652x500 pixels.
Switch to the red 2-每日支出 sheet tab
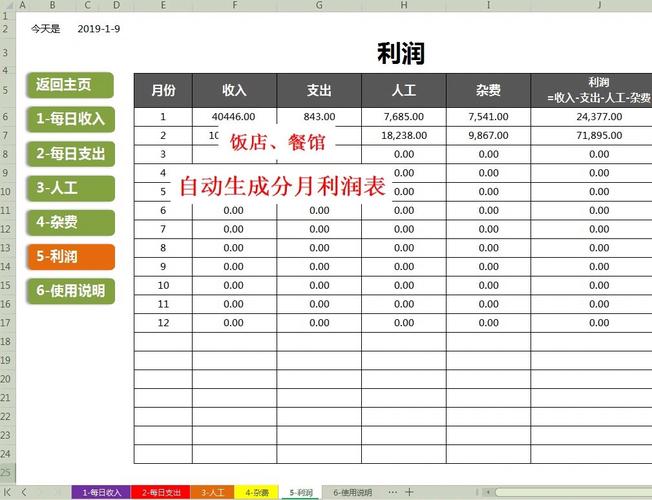160,492
